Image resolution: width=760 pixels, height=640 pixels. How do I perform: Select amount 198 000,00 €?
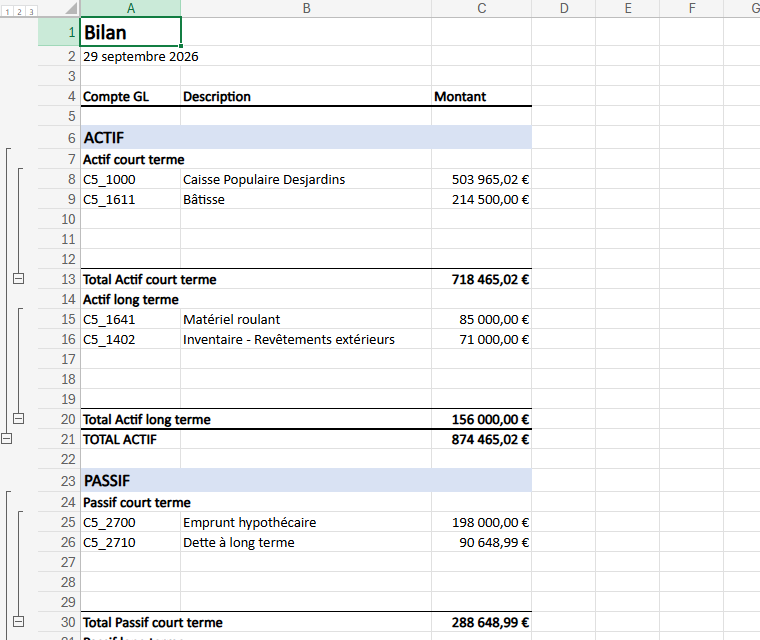tap(481, 522)
